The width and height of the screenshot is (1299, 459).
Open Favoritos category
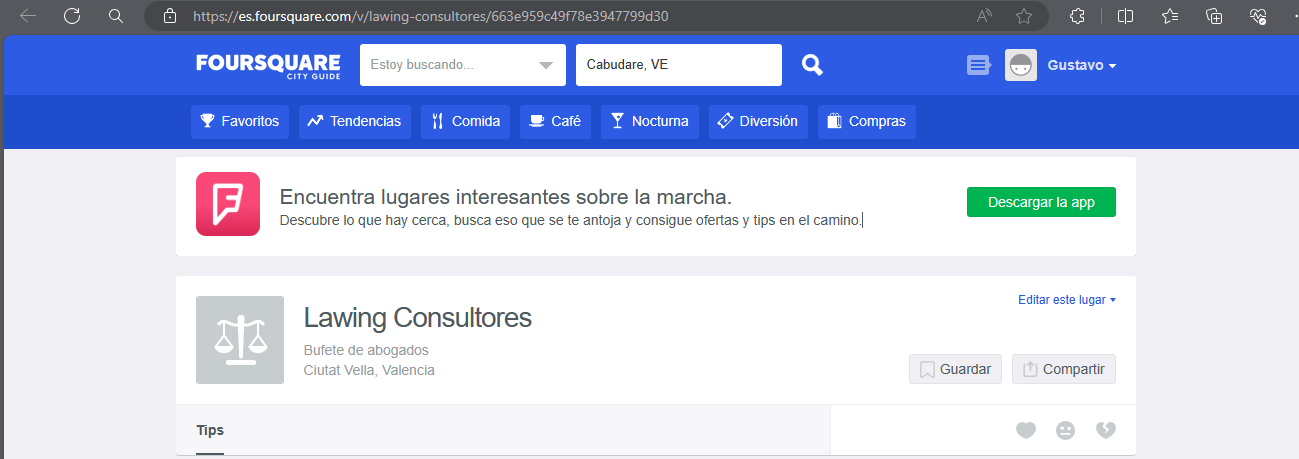pyautogui.click(x=240, y=121)
